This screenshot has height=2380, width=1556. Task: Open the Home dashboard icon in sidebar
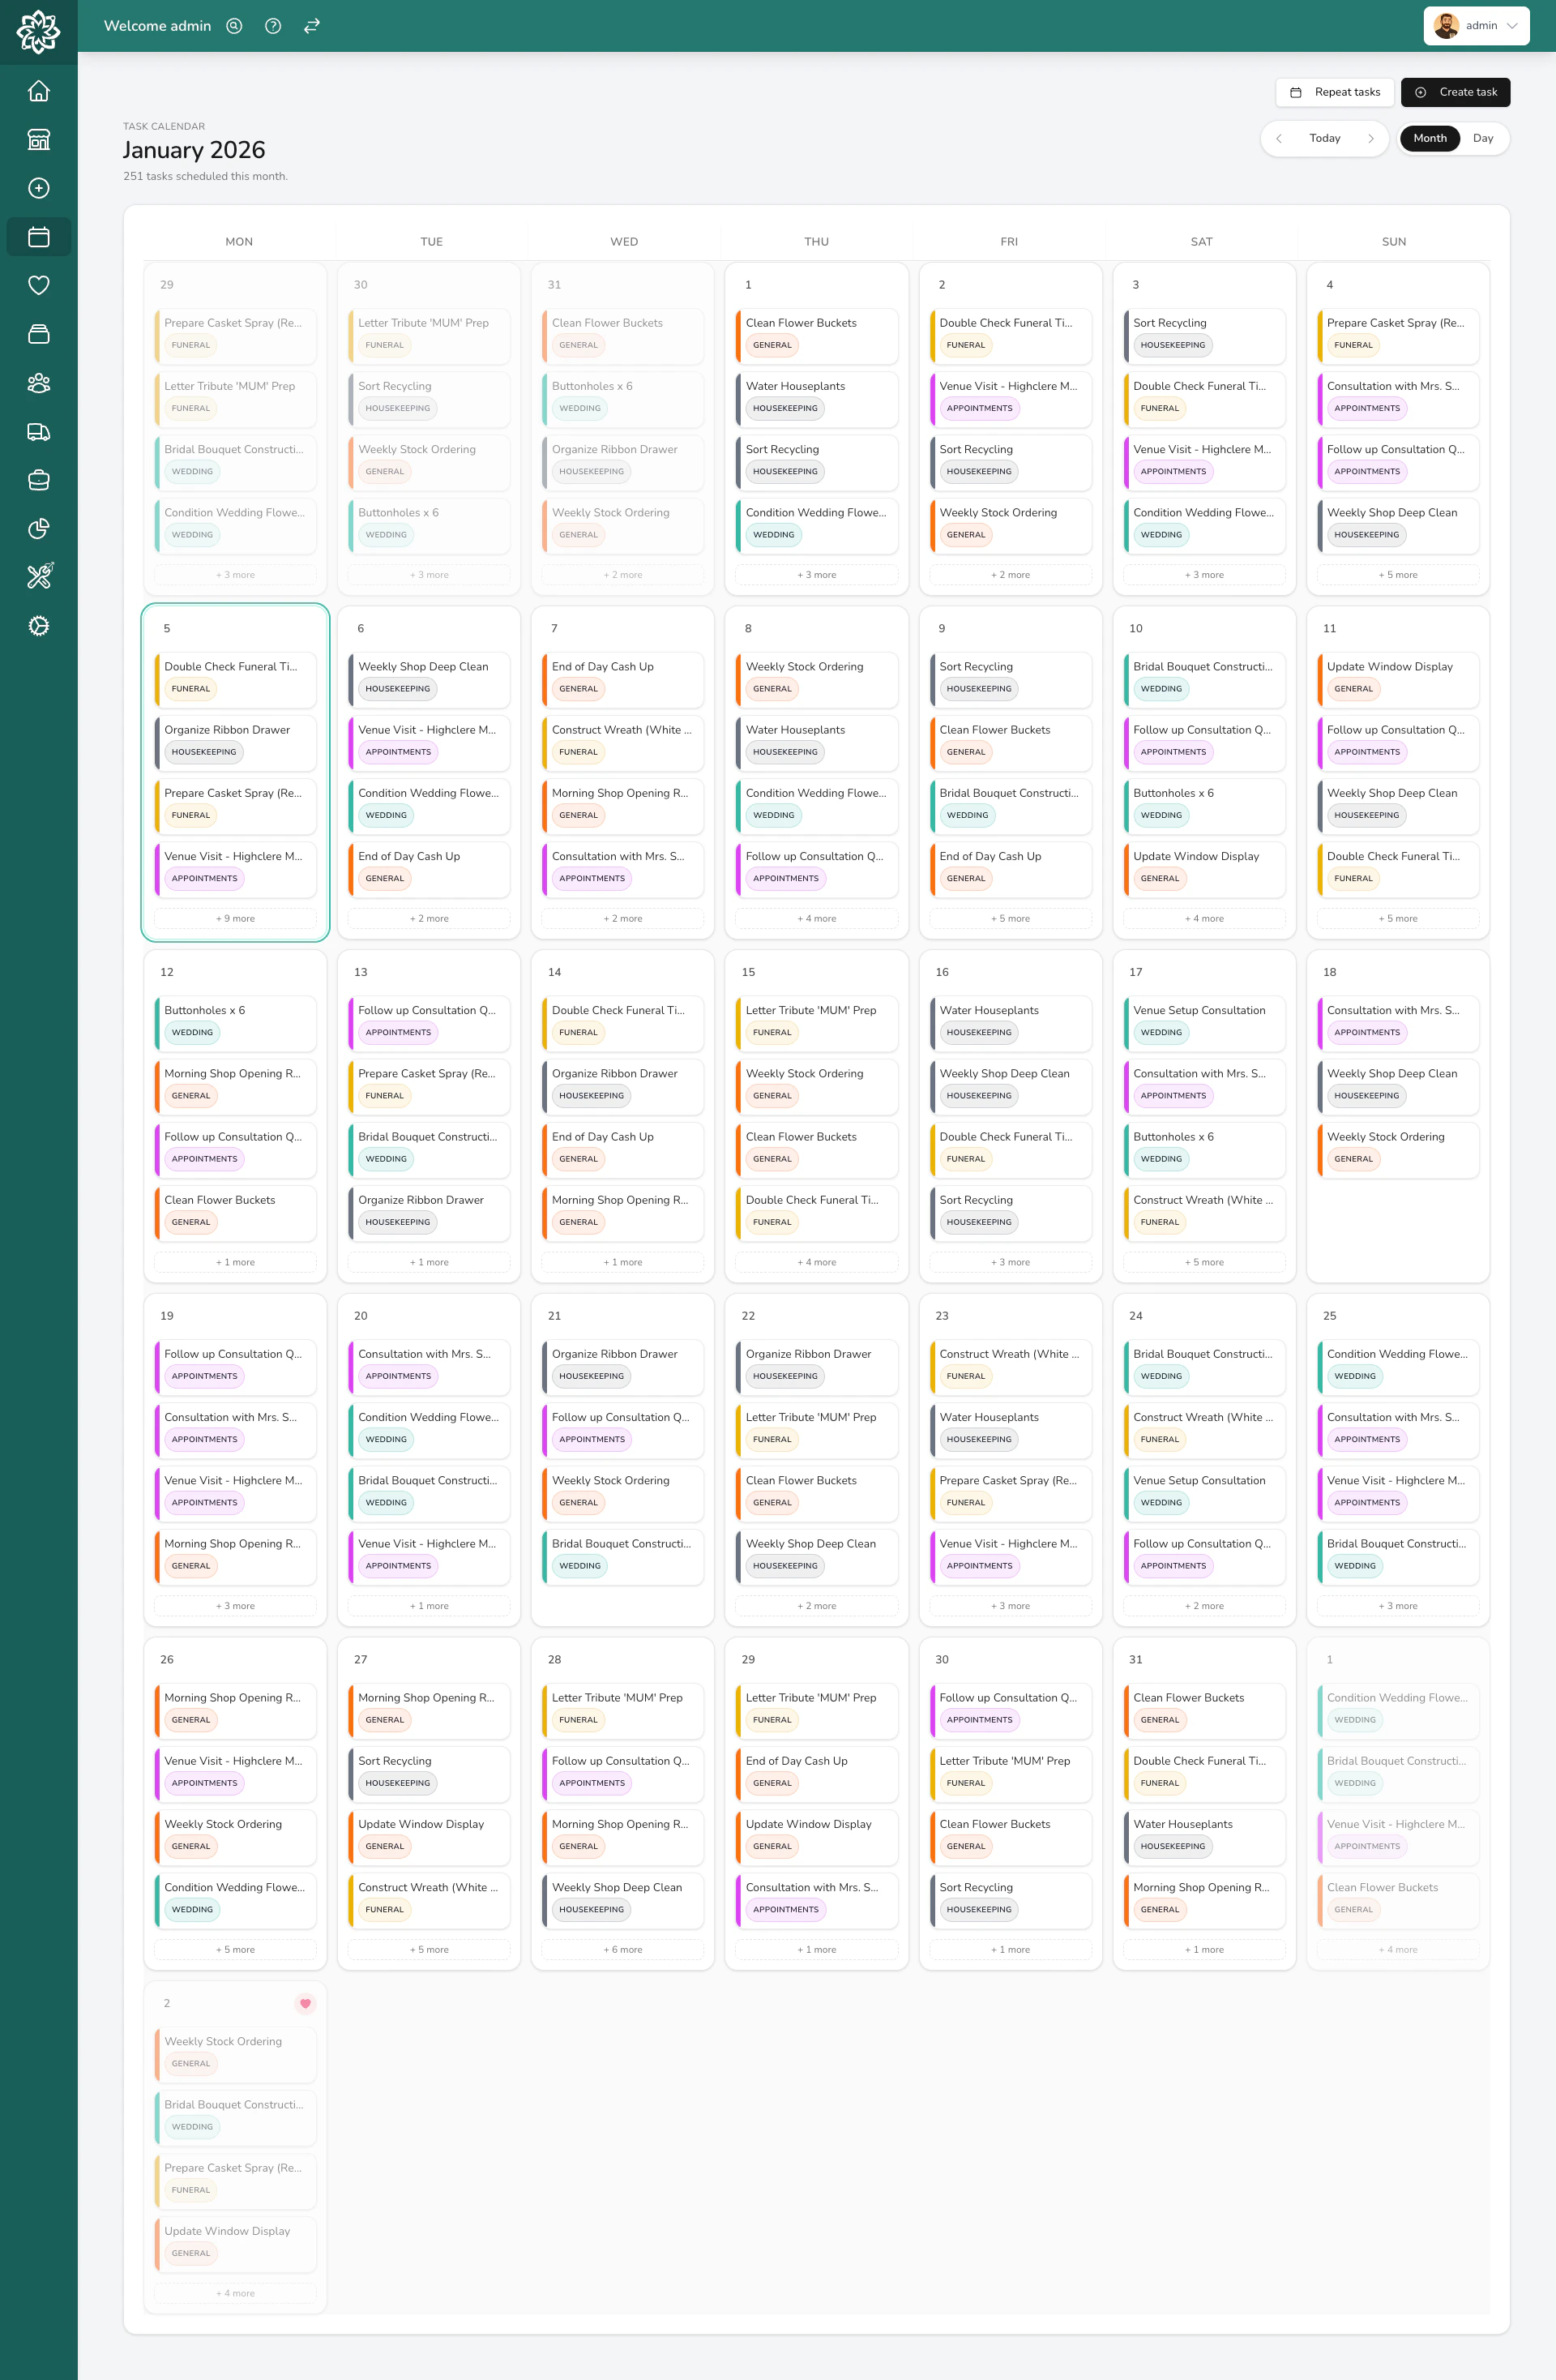coord(39,90)
